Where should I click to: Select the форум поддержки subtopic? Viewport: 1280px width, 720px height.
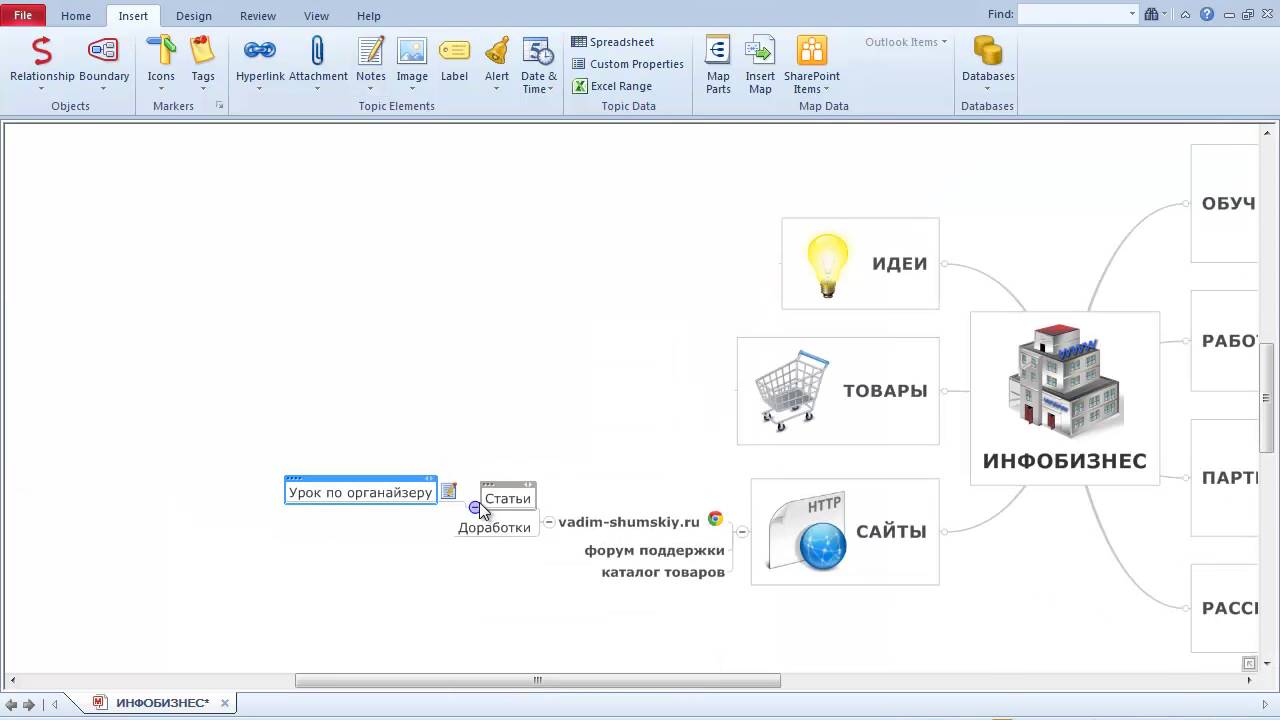coord(655,550)
